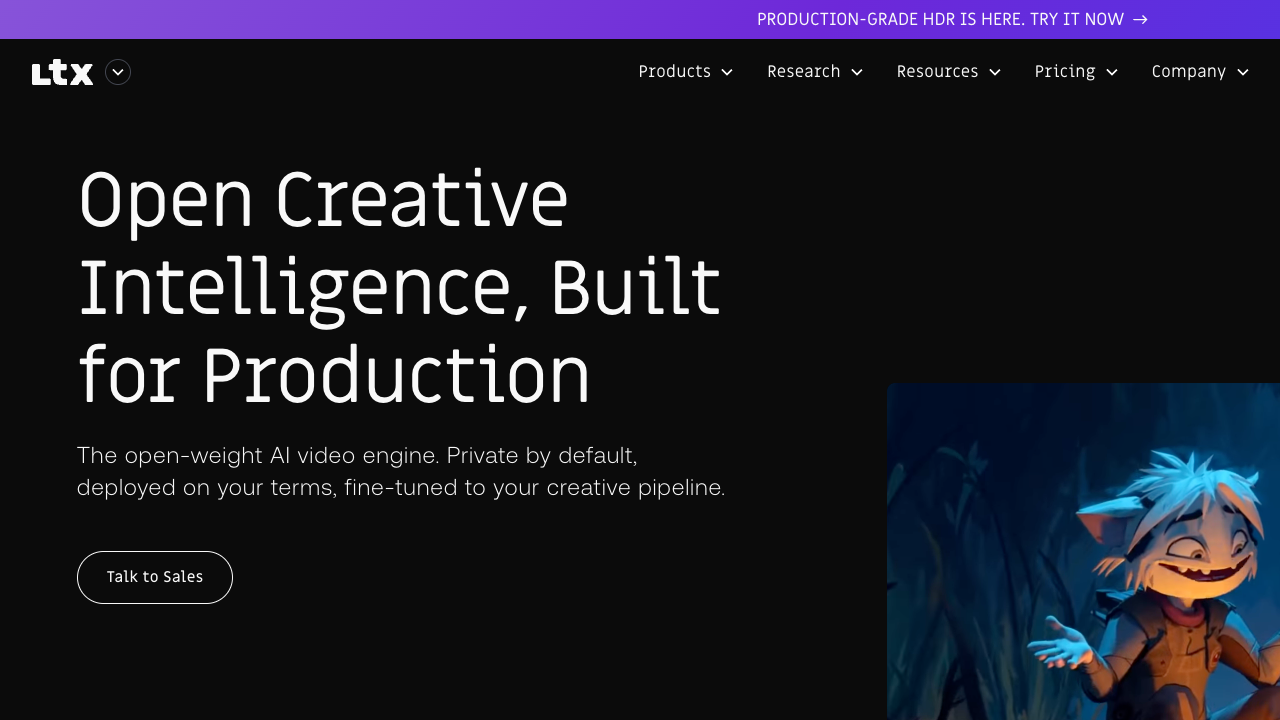
Task: Click the LTX logo
Action: click(x=62, y=73)
